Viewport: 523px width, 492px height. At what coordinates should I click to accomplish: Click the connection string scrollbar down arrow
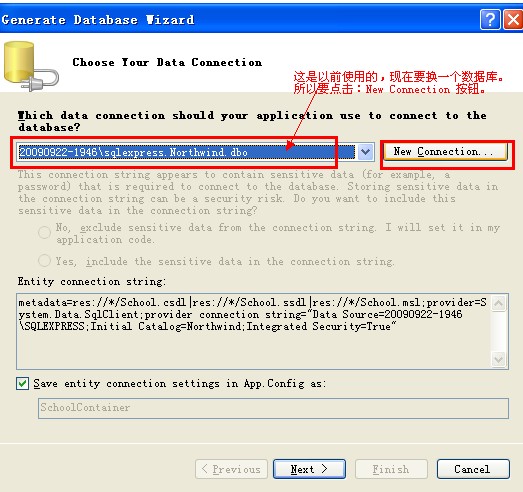coord(499,359)
